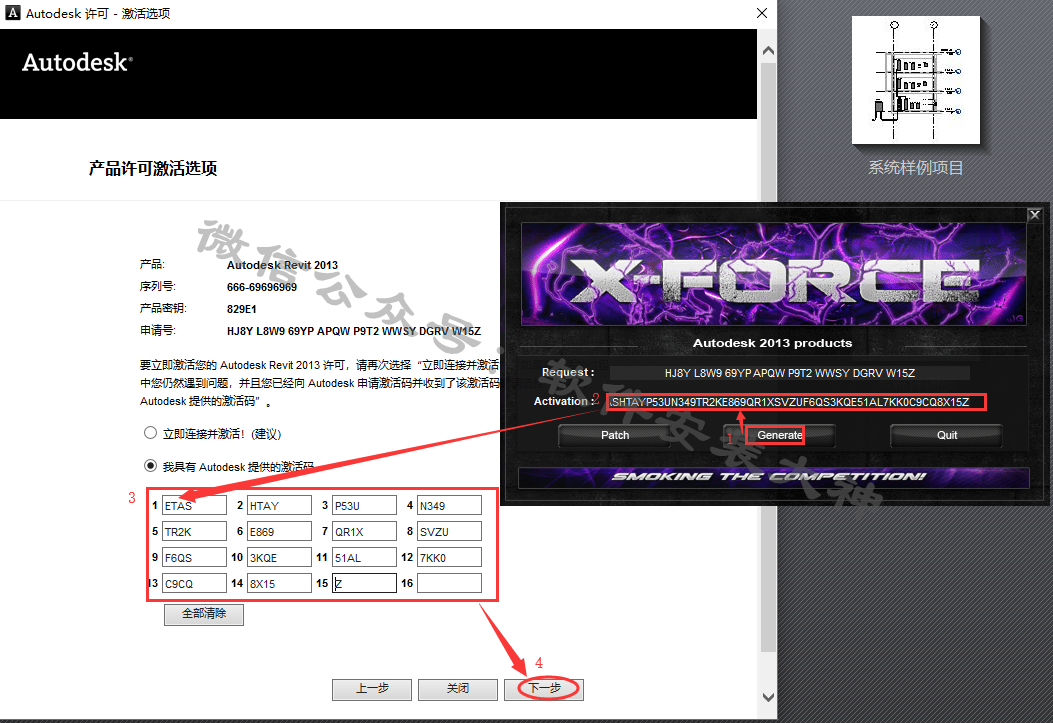Viewport: 1053px width, 723px height.
Task: Click the scroll up arrow in the Autodesk dialog
Action: [x=768, y=50]
